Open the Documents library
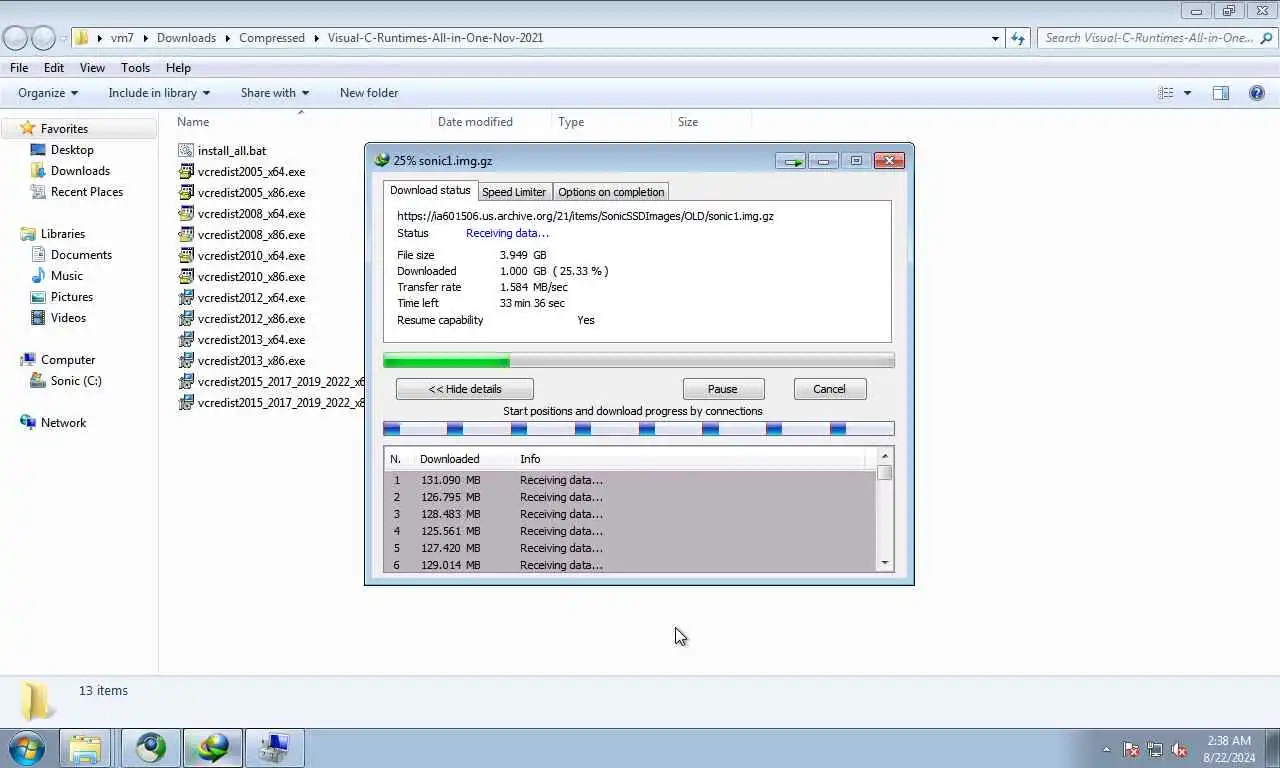 tap(81, 255)
